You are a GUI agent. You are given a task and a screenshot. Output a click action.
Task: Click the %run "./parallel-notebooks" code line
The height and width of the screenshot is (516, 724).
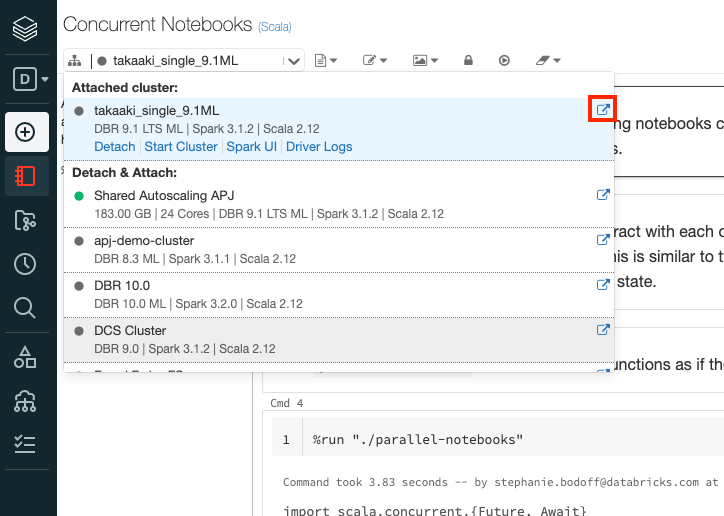pyautogui.click(x=418, y=439)
